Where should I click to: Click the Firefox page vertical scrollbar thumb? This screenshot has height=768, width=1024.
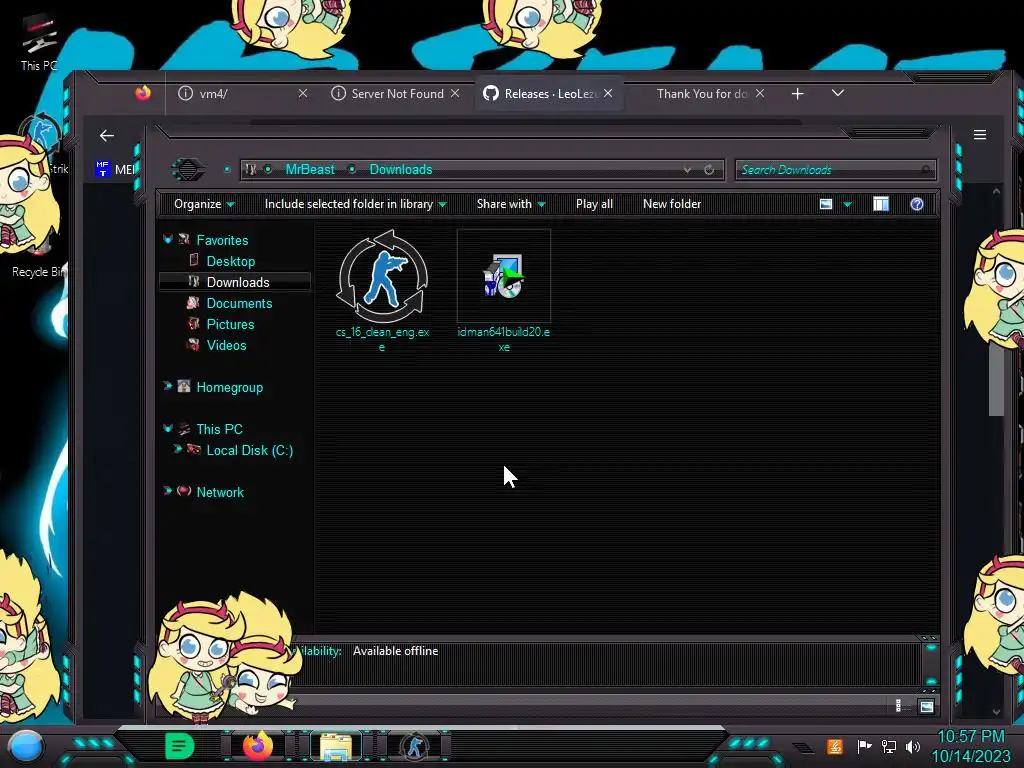996,379
